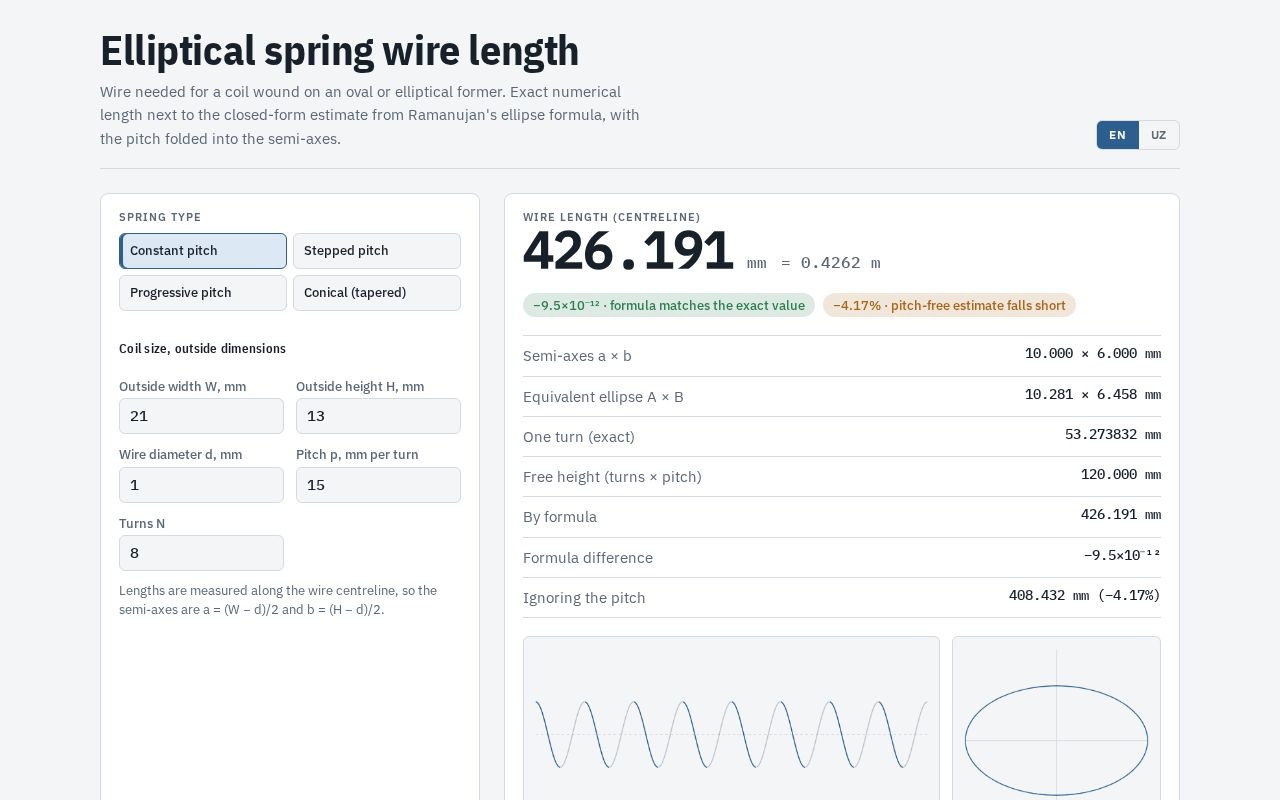Viewport: 1280px width, 800px height.
Task: Click the 'One turn (exact)' row label
Action: pyautogui.click(x=579, y=437)
